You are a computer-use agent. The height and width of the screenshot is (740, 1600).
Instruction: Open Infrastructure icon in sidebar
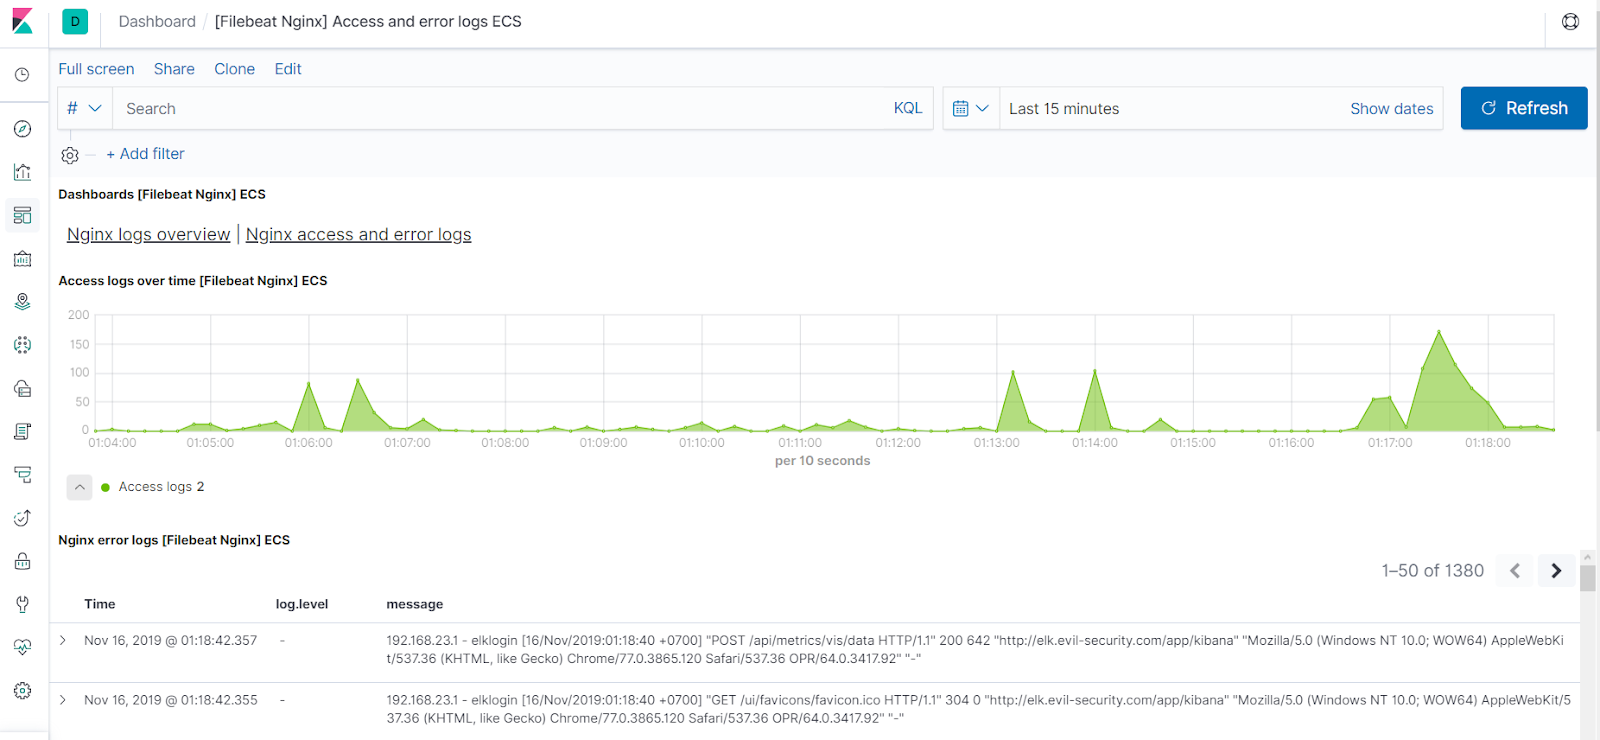(22, 388)
